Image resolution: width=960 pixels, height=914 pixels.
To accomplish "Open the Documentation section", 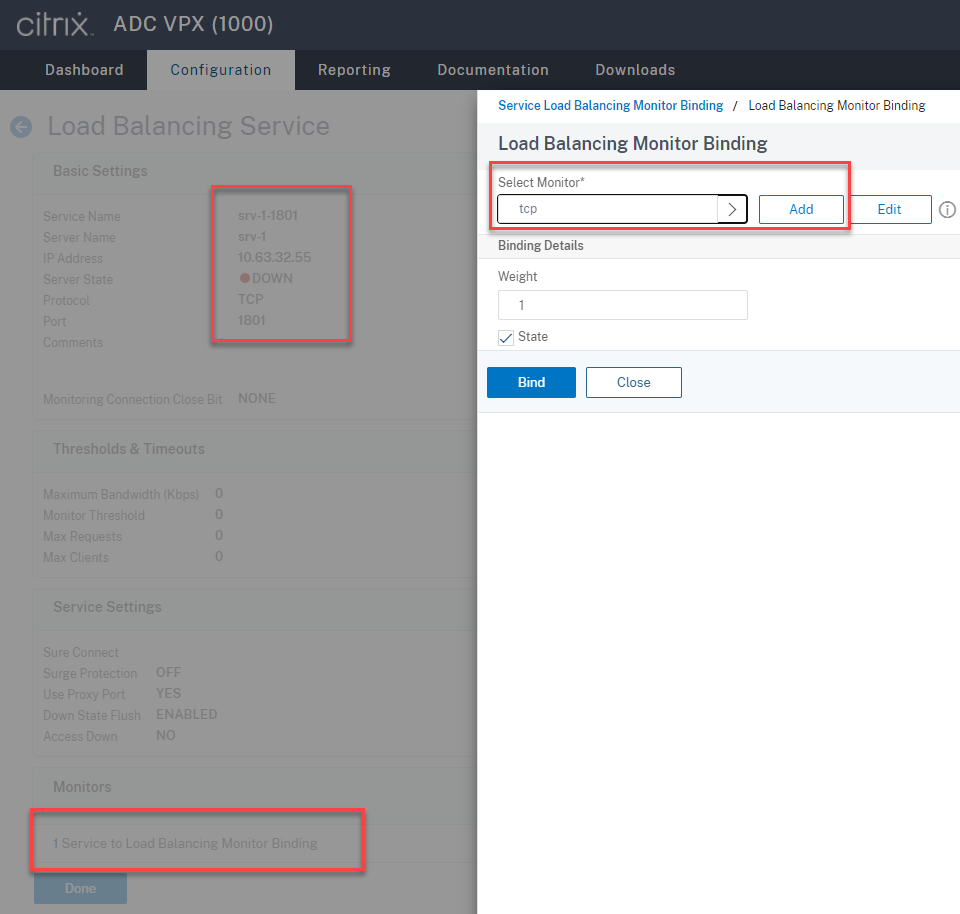I will (492, 70).
